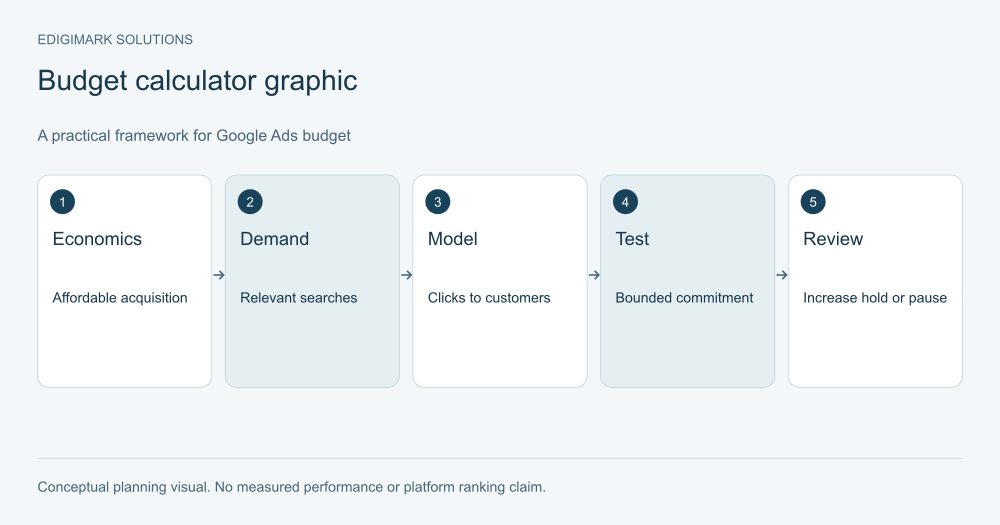
Task: Click the "Economics" card heading
Action: [97, 239]
